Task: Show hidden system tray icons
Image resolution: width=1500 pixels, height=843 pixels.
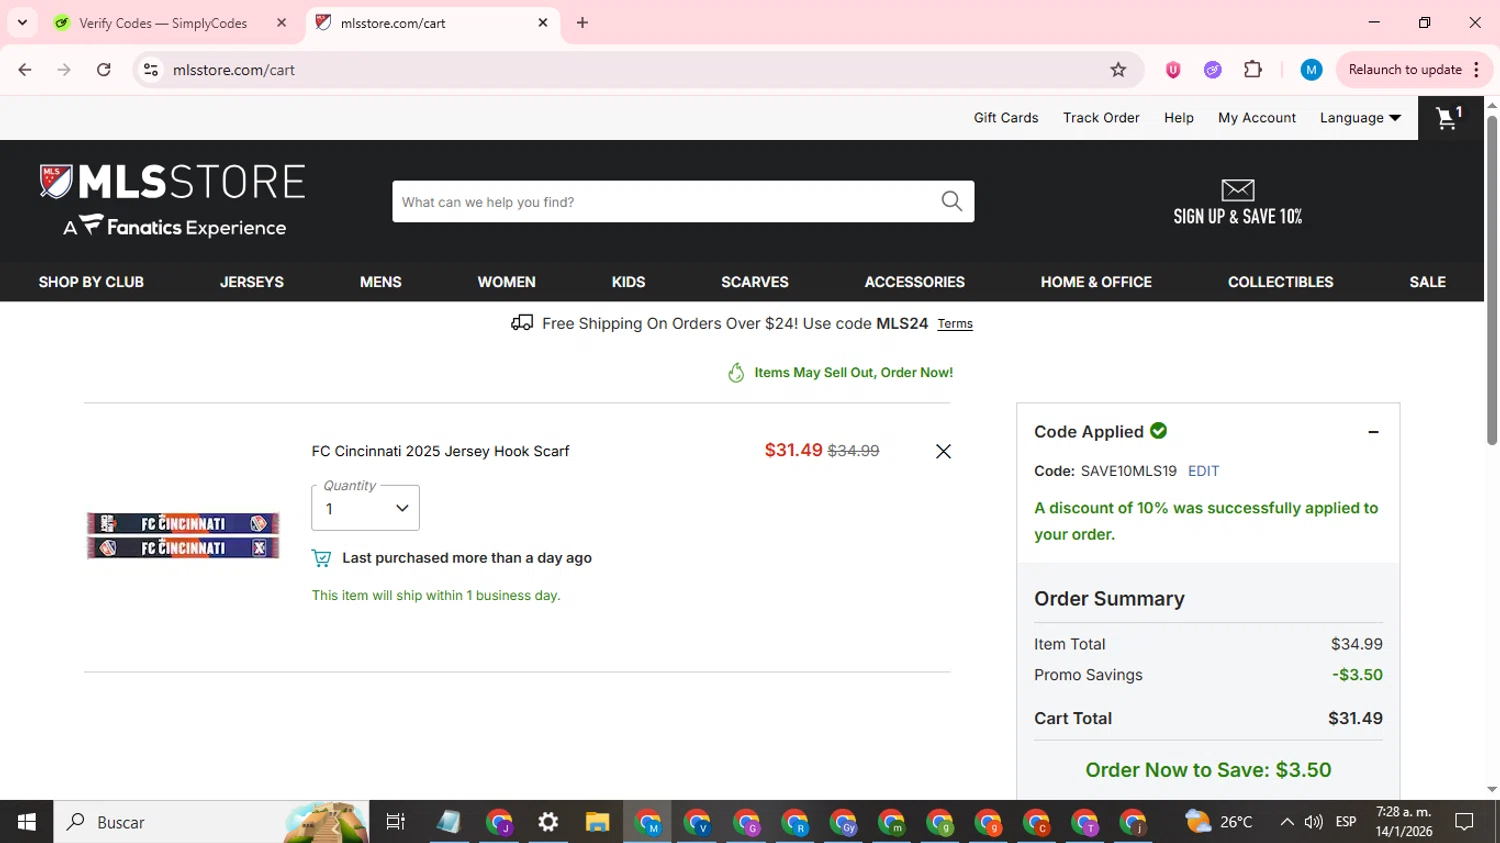Action: tap(1287, 822)
